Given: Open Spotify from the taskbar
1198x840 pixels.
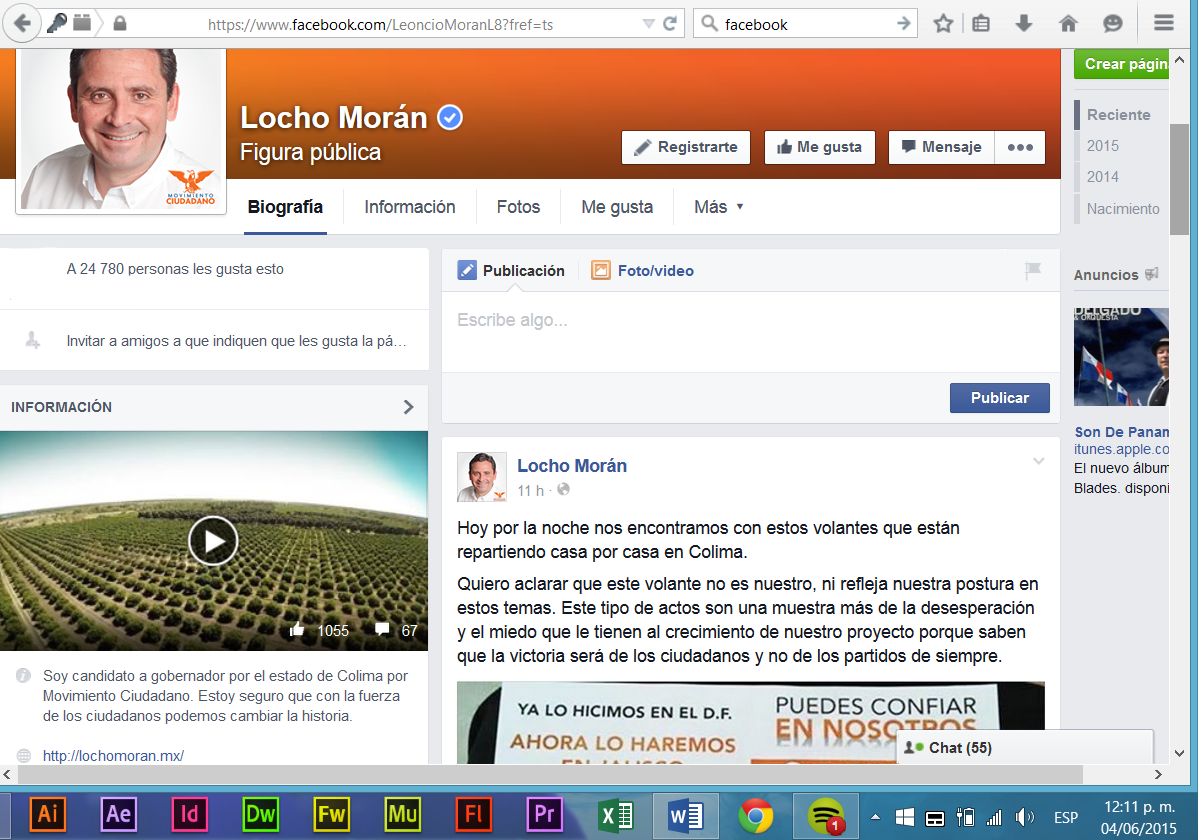Looking at the screenshot, I should coord(826,816).
